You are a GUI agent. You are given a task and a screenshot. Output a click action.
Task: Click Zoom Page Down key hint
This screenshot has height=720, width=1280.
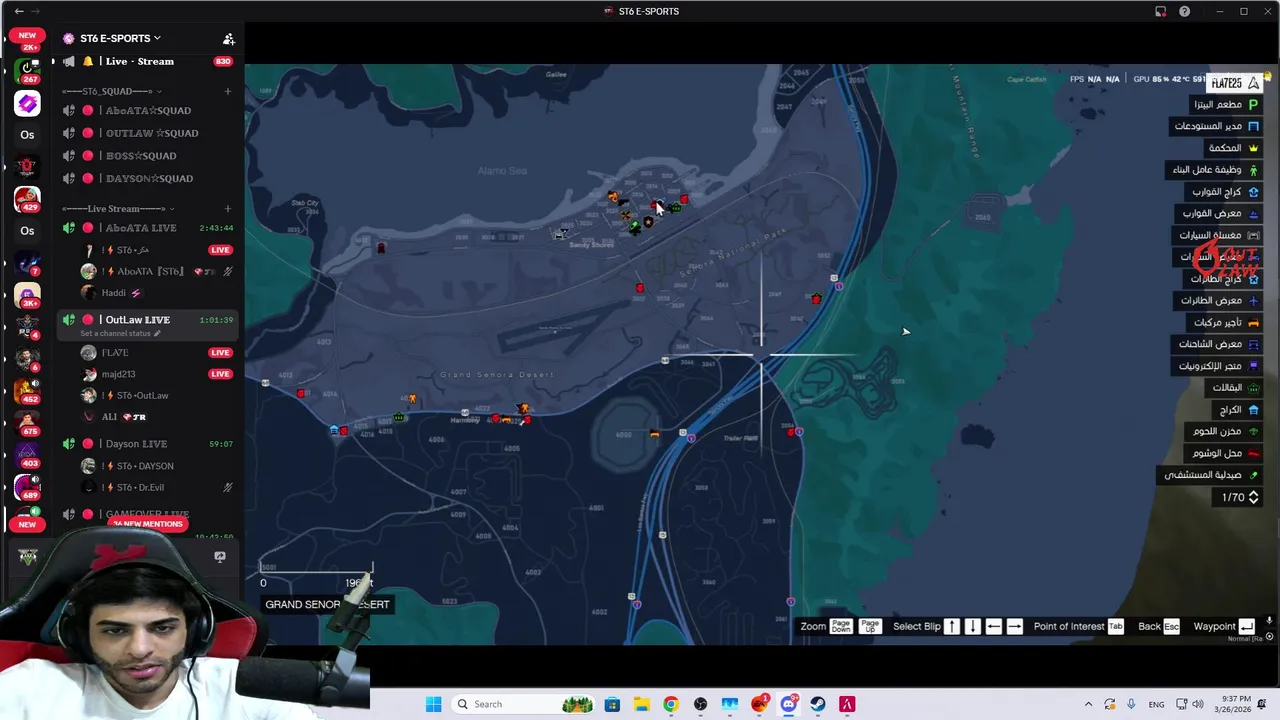[841, 626]
